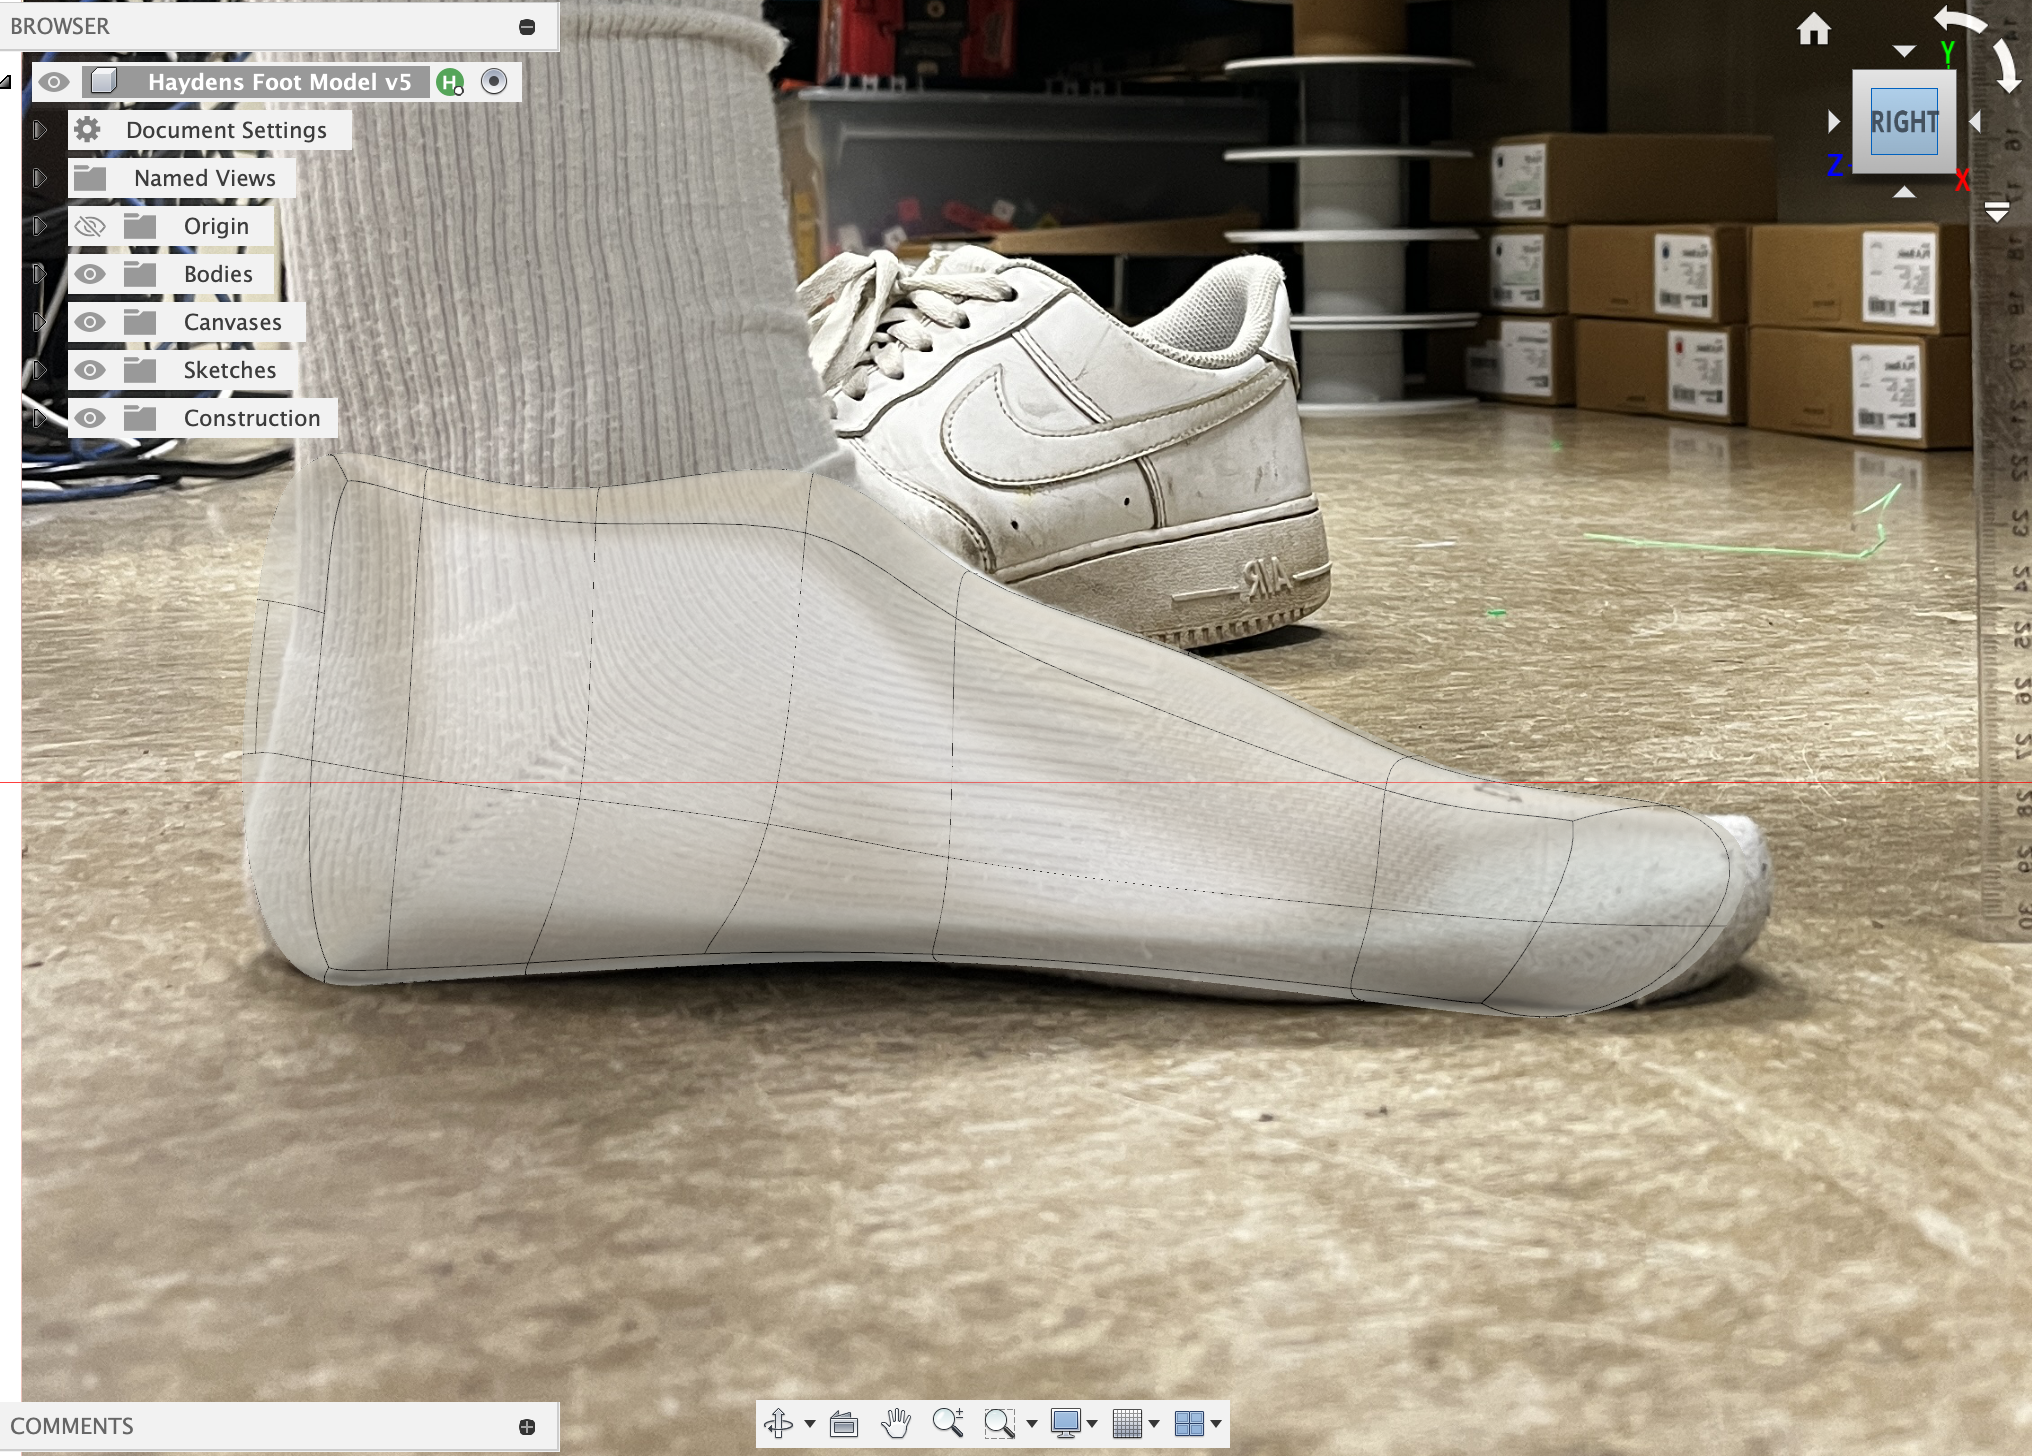Select the Sketches label
The height and width of the screenshot is (1456, 2032).
pos(229,370)
